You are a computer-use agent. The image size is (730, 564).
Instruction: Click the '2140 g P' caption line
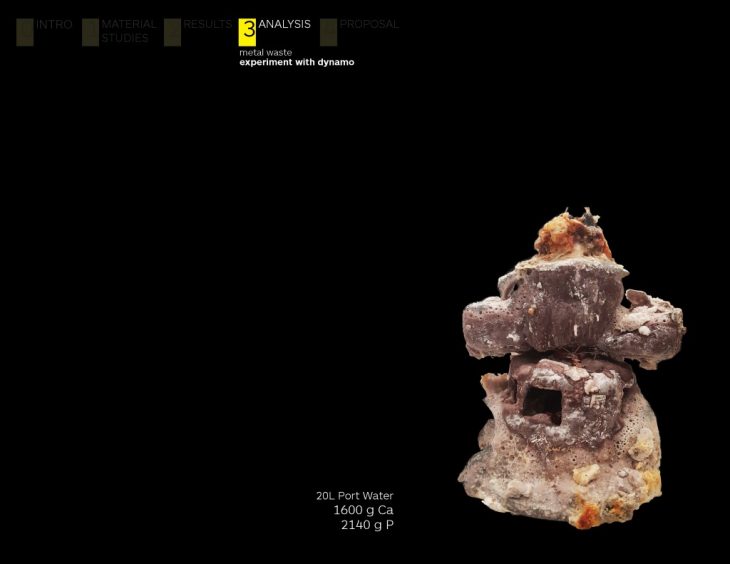click(x=366, y=525)
